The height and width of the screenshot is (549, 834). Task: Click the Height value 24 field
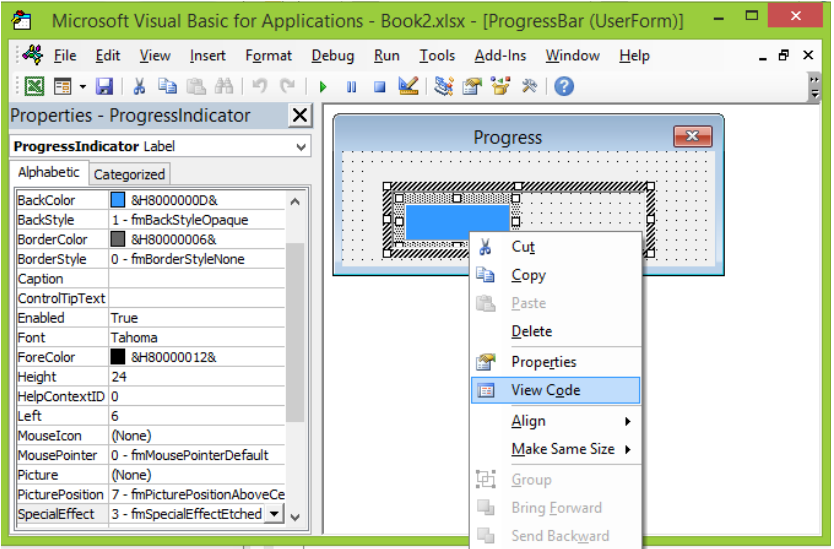pyautogui.click(x=197, y=377)
